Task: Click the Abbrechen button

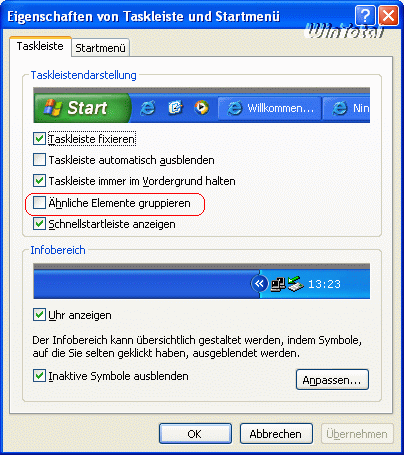Action: [x=276, y=434]
